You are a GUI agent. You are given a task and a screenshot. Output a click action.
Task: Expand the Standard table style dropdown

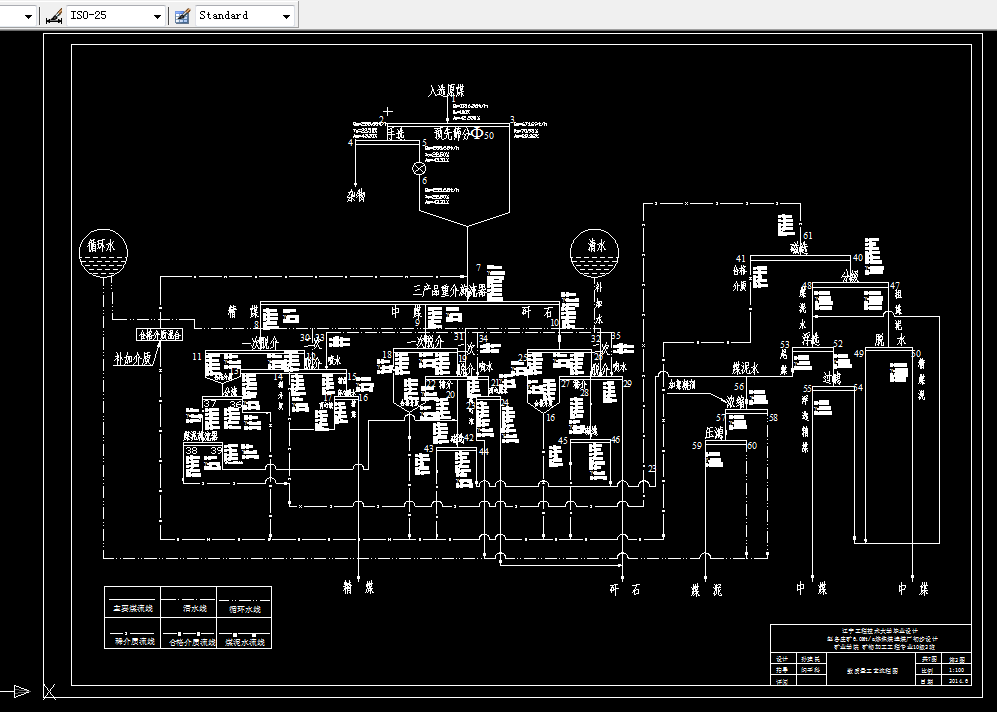point(287,17)
